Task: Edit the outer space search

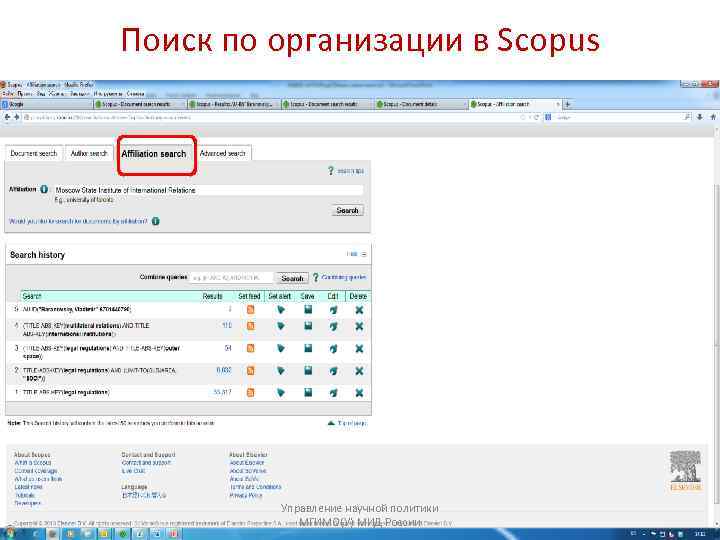Action: click(x=334, y=349)
